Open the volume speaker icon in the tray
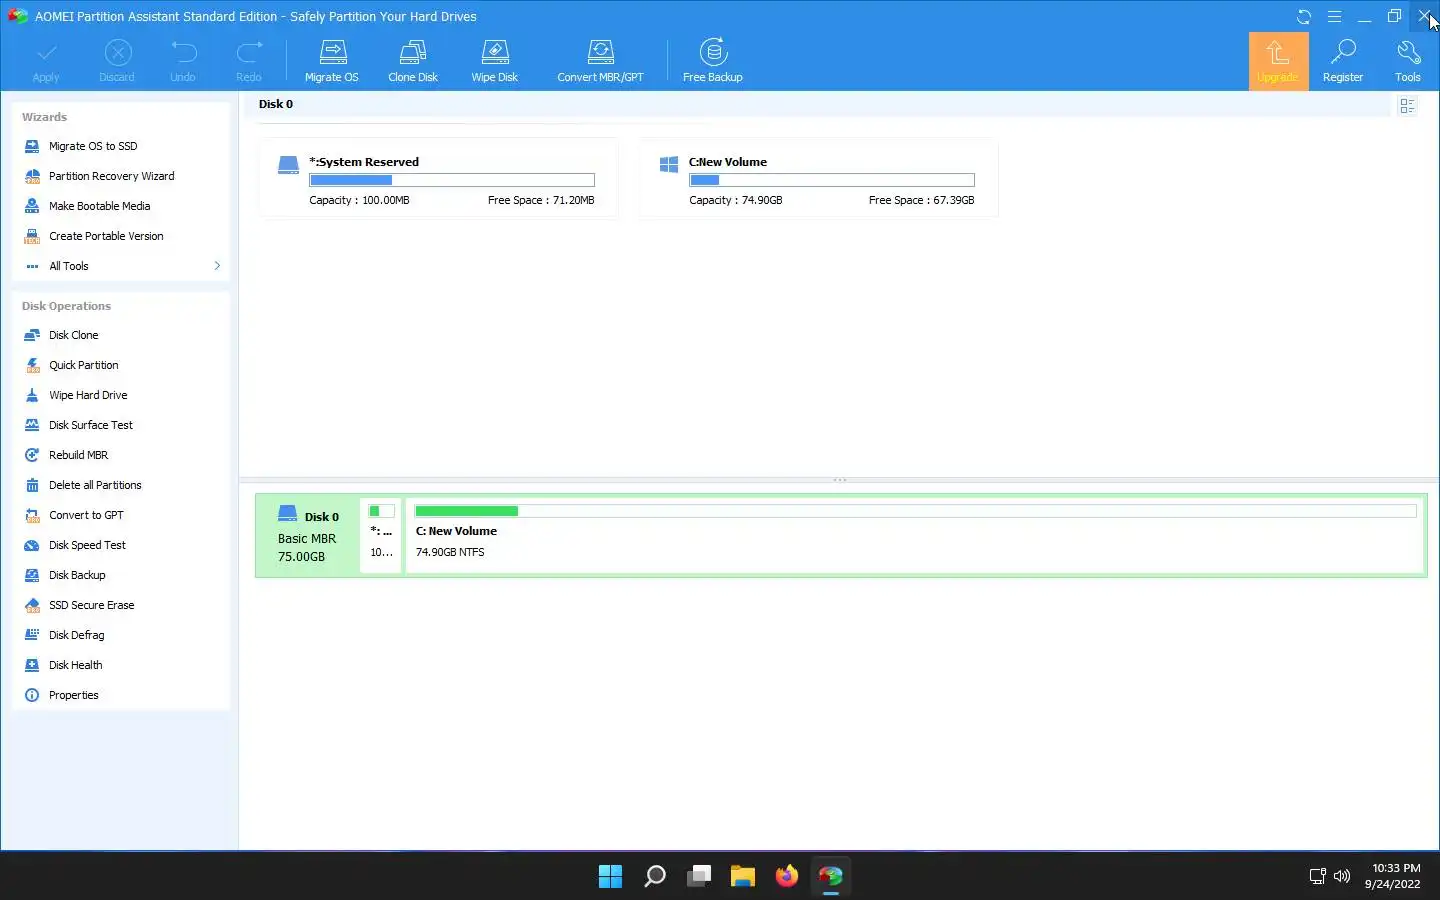This screenshot has height=900, width=1440. click(1342, 876)
